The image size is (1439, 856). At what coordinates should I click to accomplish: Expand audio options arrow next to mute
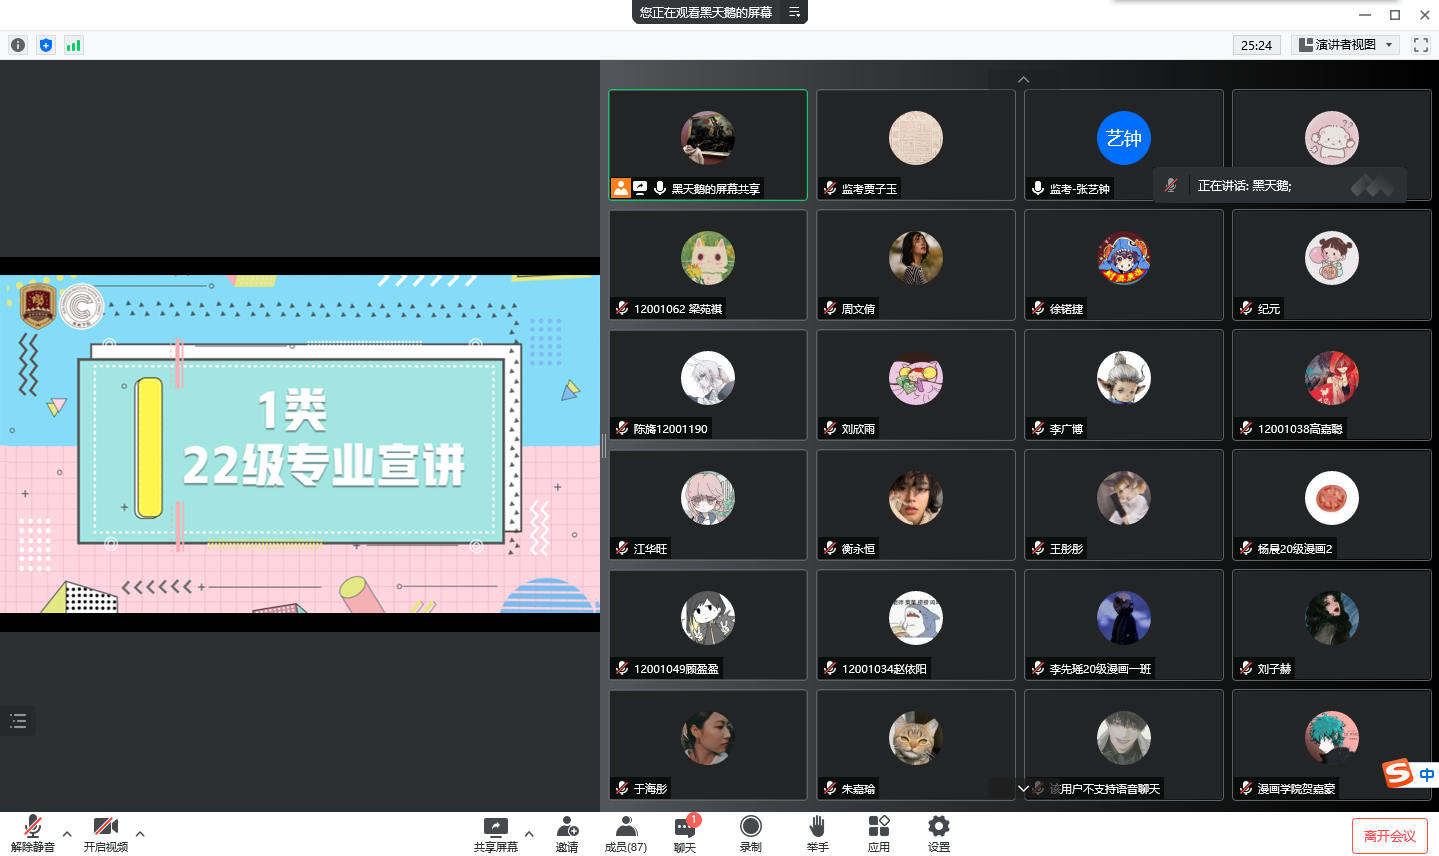[67, 833]
